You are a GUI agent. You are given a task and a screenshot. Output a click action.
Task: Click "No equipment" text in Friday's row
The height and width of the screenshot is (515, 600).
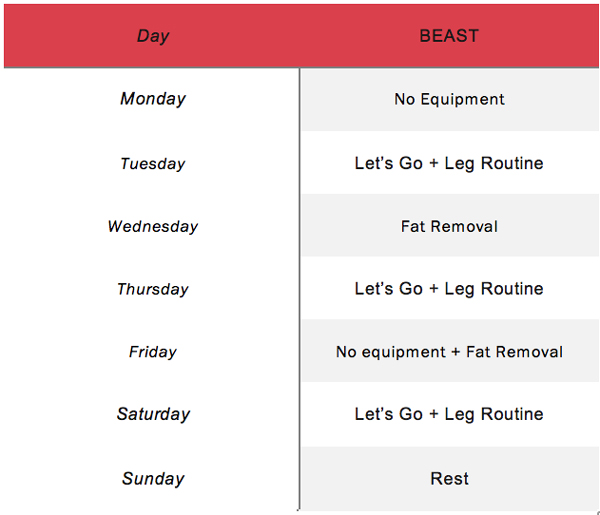391,352
